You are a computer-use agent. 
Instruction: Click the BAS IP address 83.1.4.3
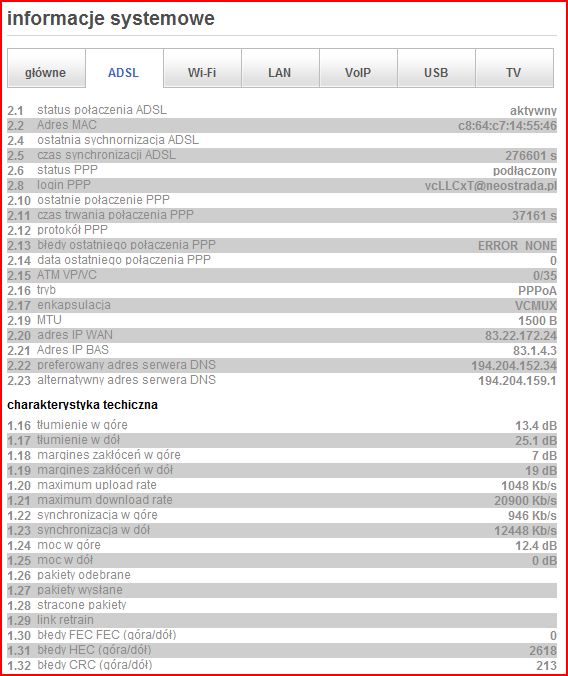click(x=535, y=351)
